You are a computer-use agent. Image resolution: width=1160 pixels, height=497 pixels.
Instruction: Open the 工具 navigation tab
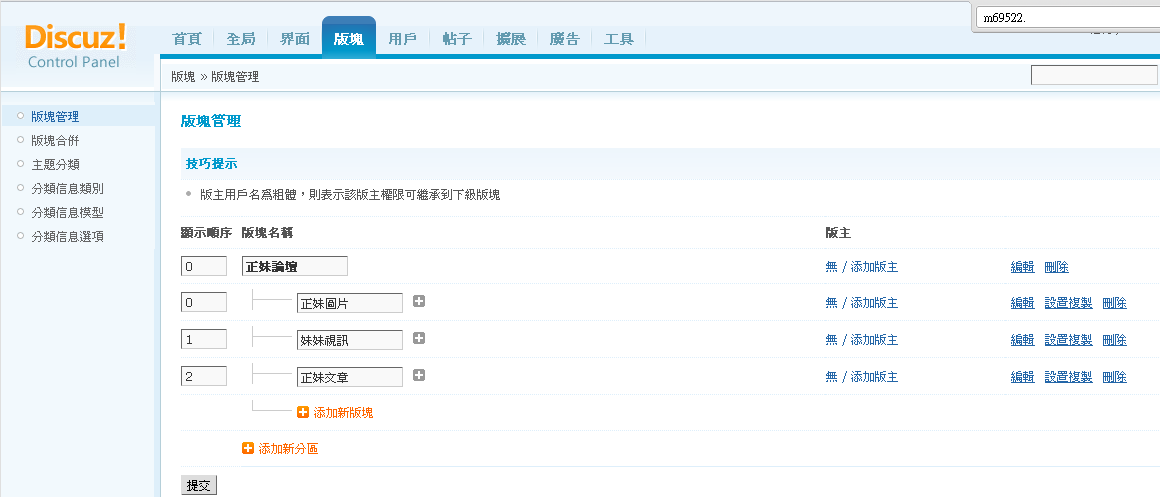[619, 39]
